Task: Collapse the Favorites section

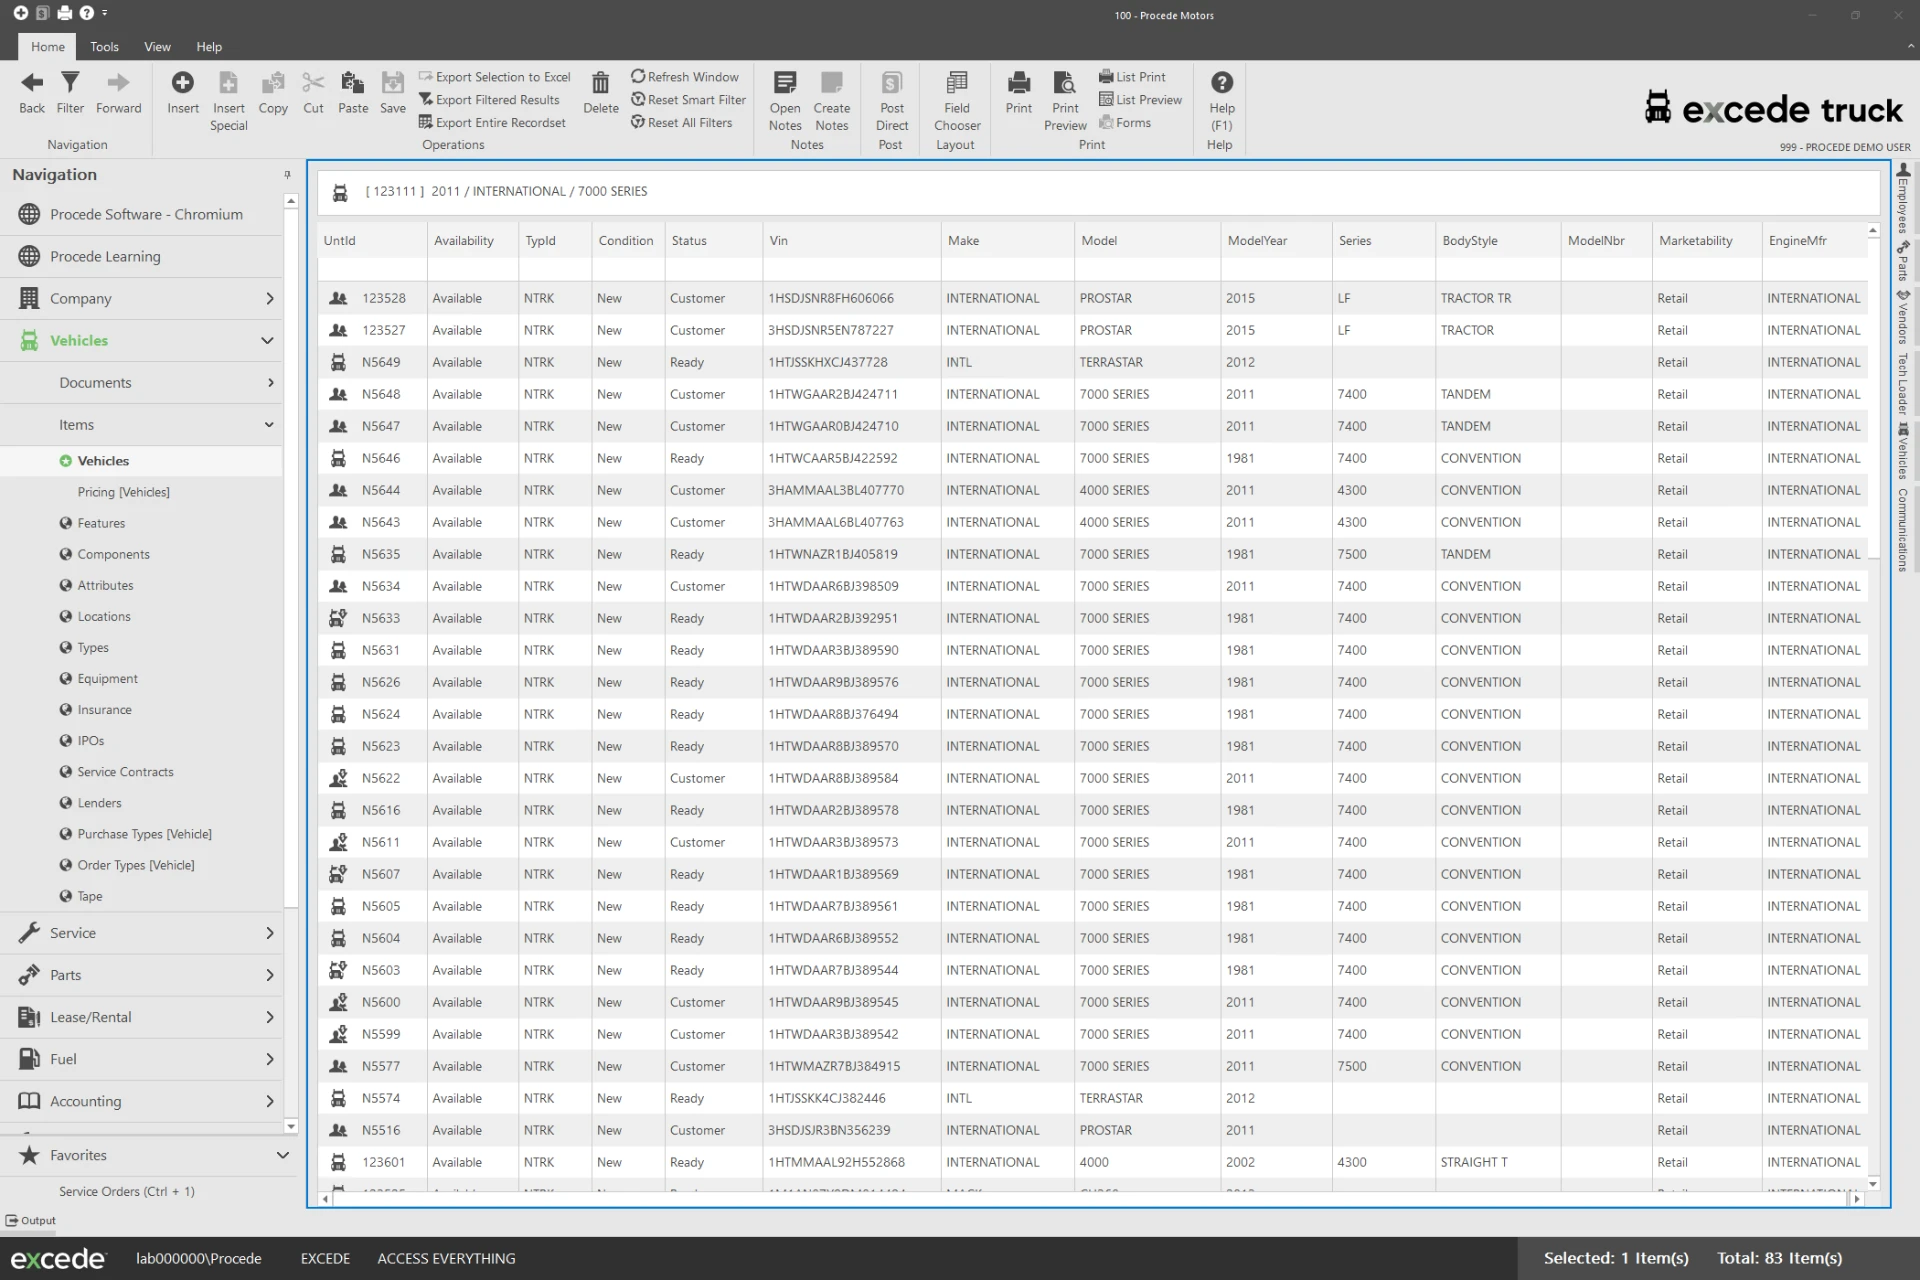Action: [283, 1154]
